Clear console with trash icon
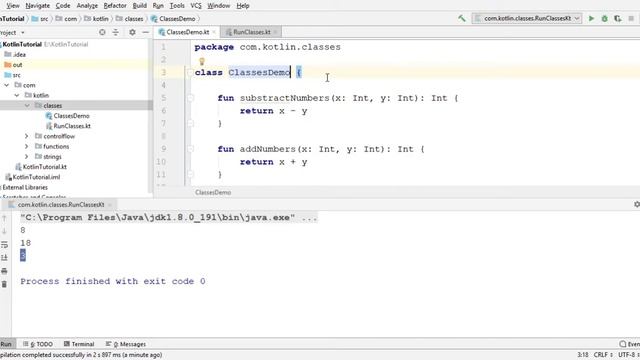640x360 pixels. click(x=4, y=284)
